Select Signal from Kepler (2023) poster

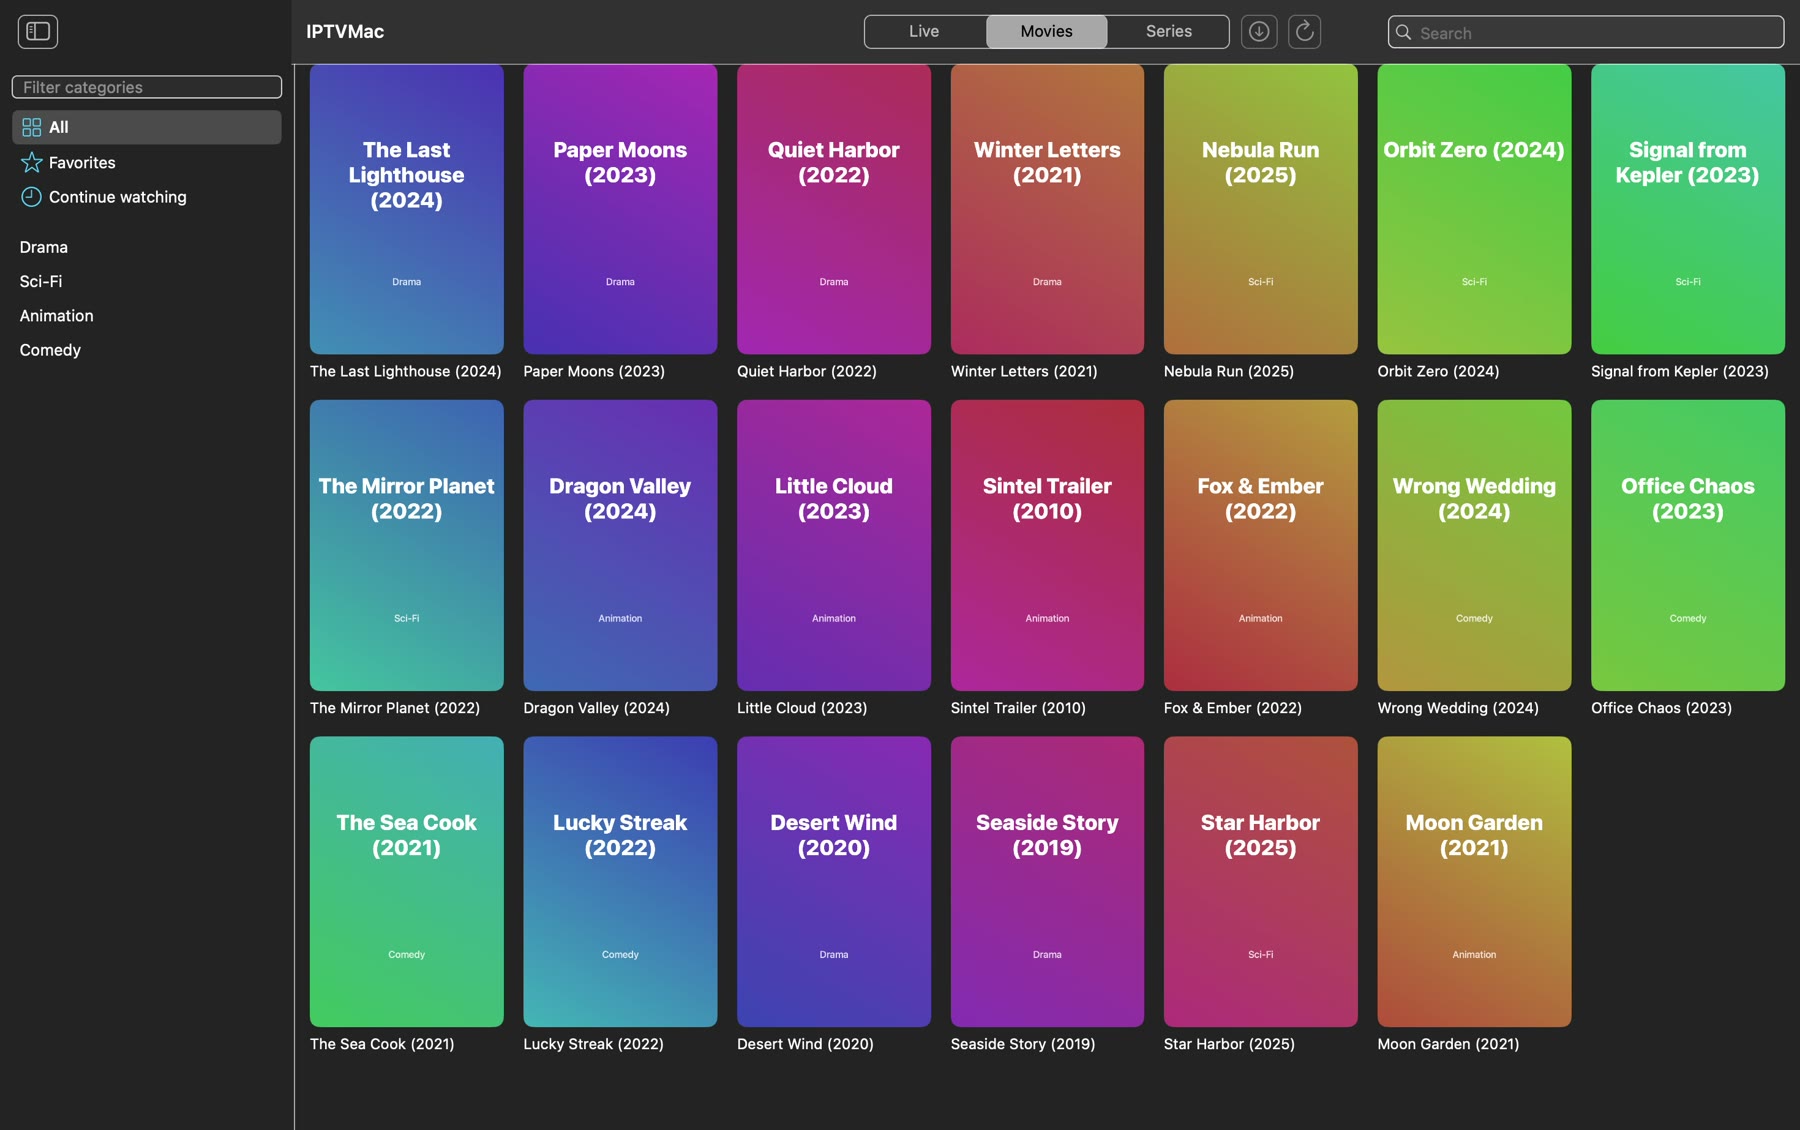click(1687, 209)
